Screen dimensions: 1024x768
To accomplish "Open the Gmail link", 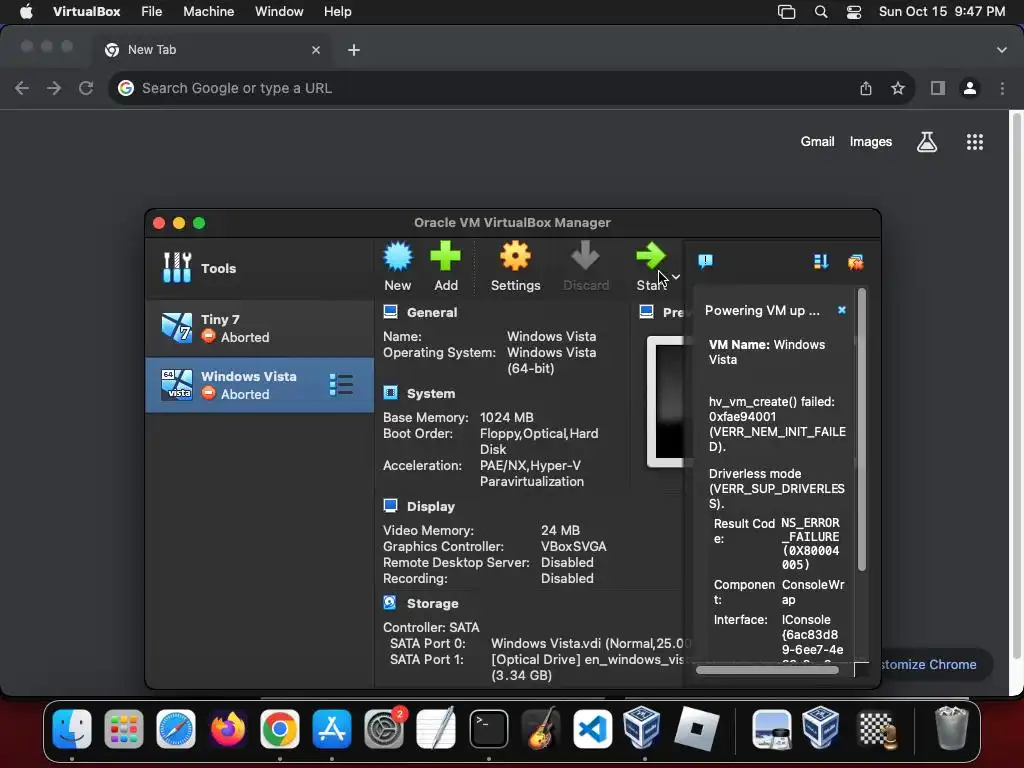I will tap(818, 142).
